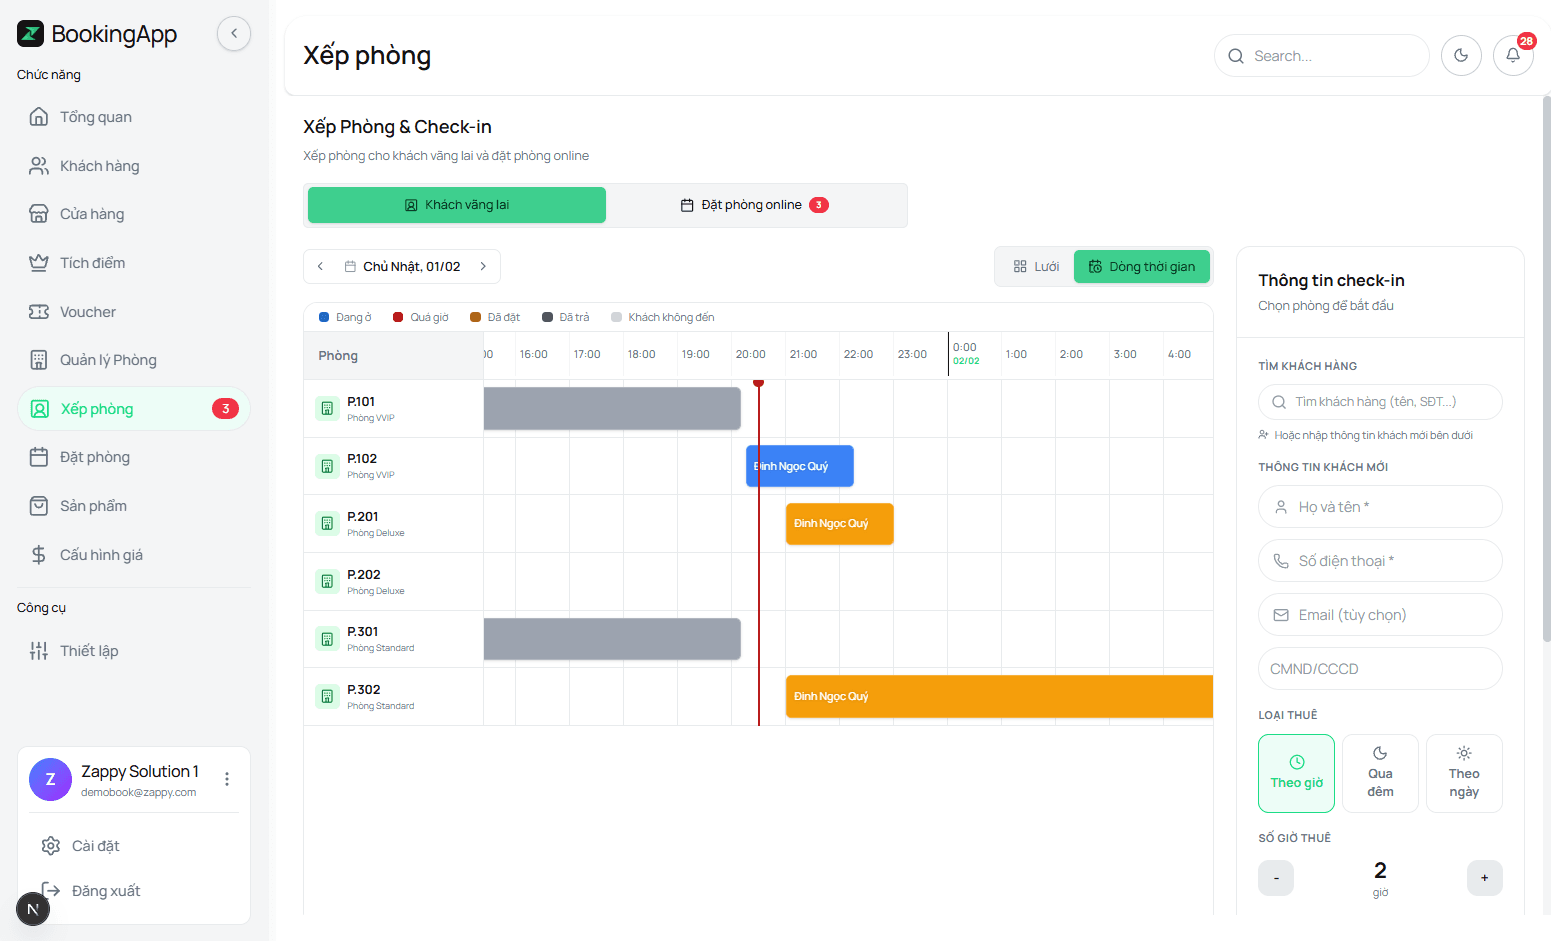This screenshot has height=941, width=1551.
Task: Go to the previous day
Action: tap(320, 267)
